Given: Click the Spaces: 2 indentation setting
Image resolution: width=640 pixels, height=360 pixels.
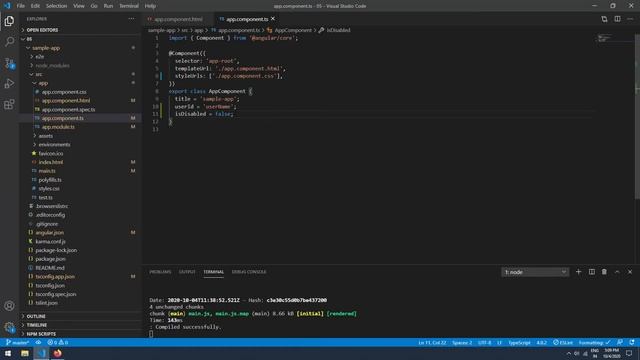Looking at the screenshot, I should tap(462, 342).
